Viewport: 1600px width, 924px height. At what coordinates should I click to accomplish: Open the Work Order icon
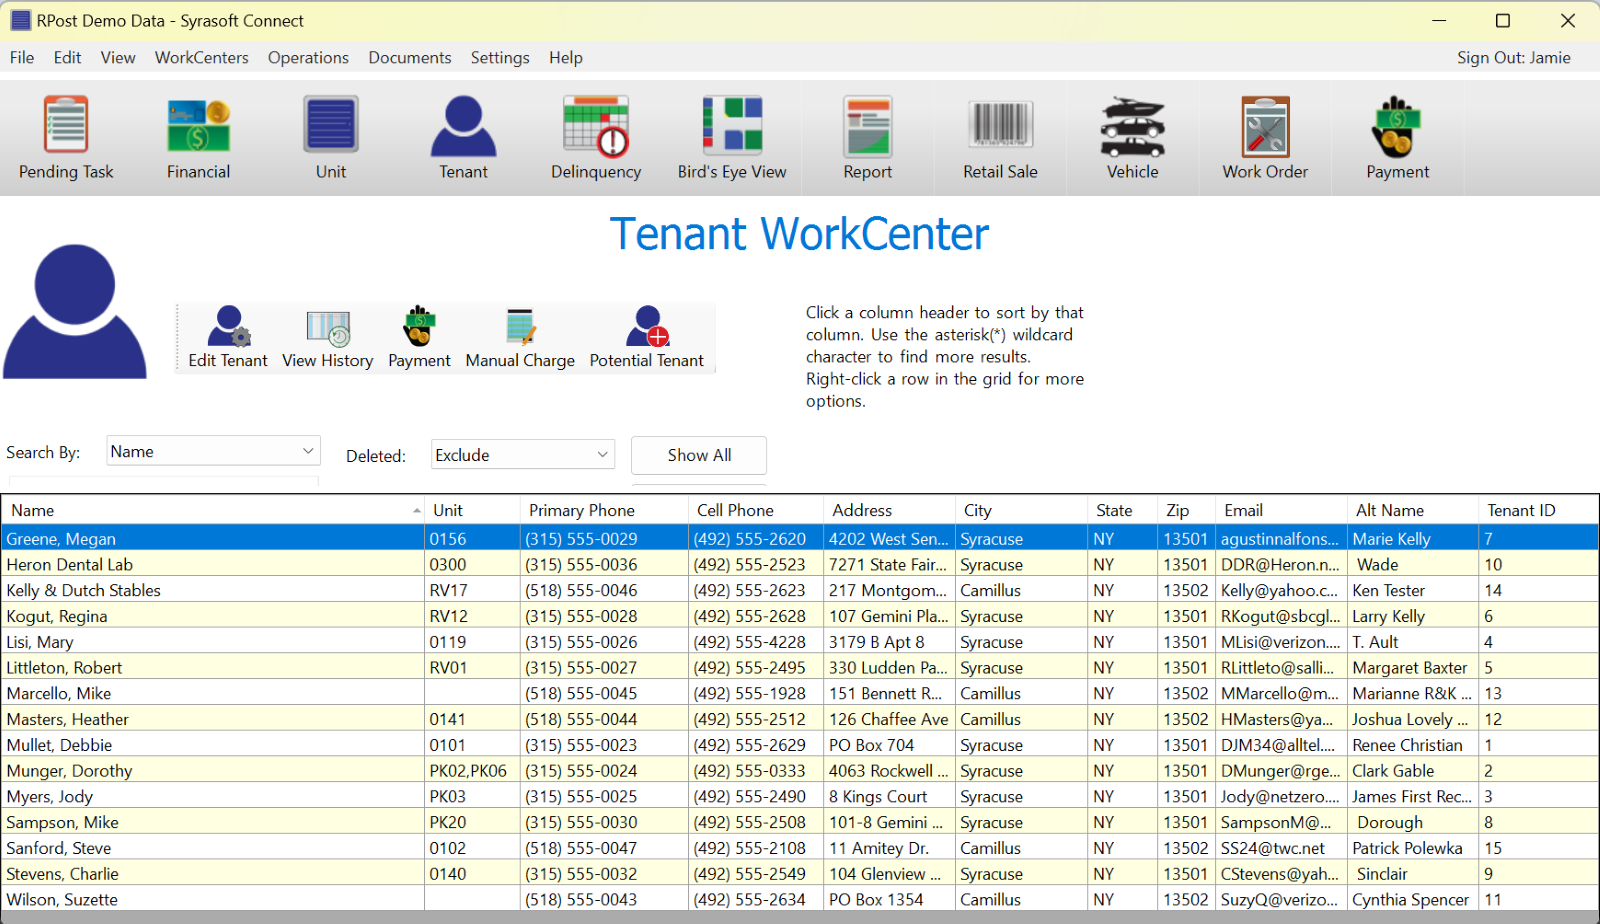pyautogui.click(x=1265, y=139)
